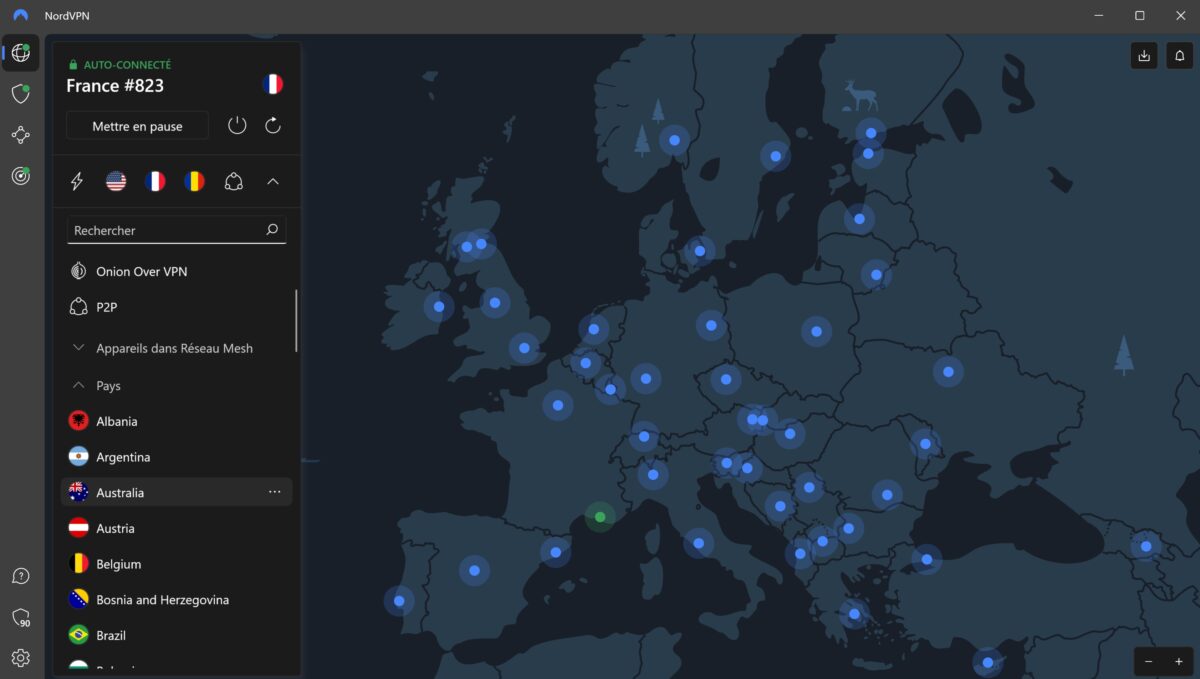Collapse the Pays section
1200x679 pixels.
point(96,386)
